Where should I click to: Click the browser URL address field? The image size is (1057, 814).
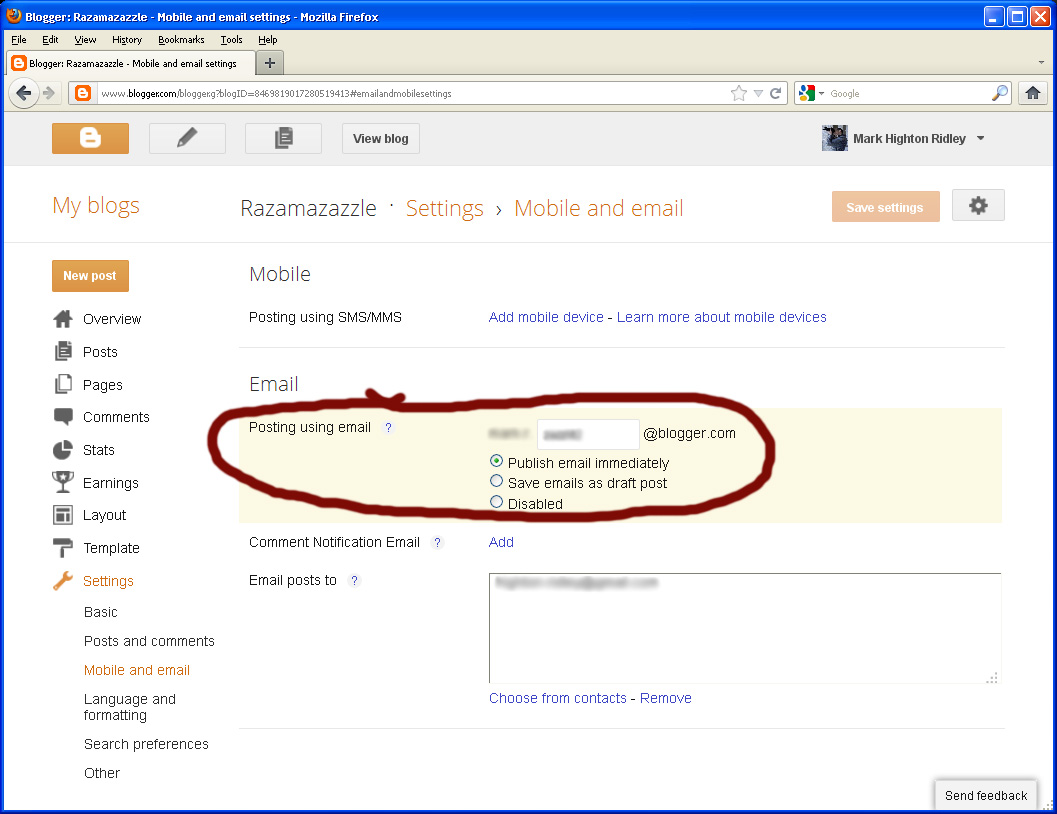411,94
